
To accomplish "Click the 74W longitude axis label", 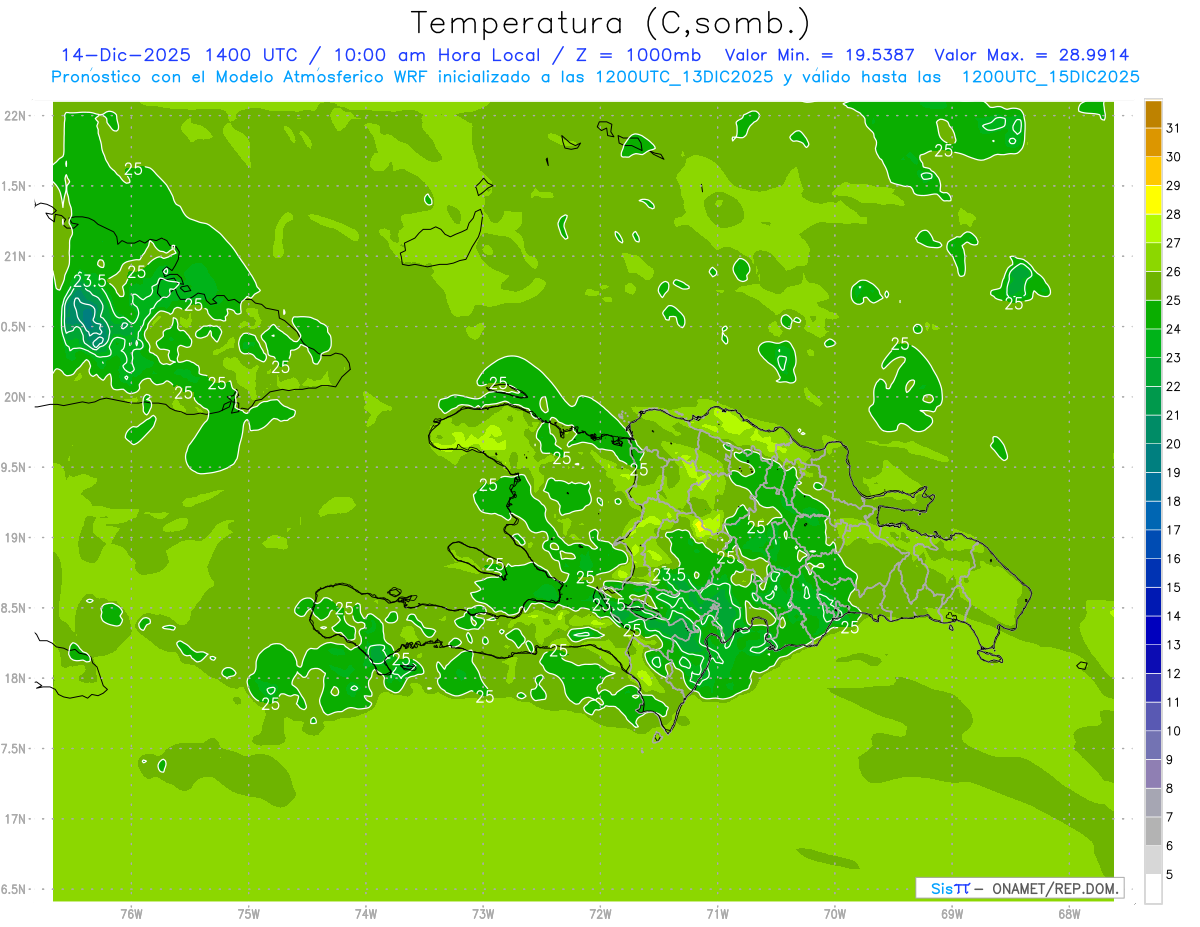I will click(365, 914).
